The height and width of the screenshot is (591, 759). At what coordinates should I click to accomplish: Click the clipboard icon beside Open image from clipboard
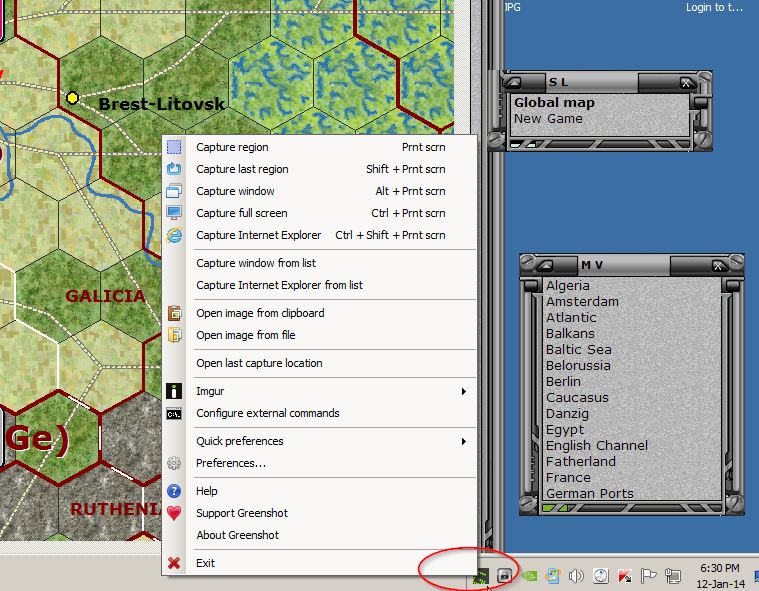(174, 313)
